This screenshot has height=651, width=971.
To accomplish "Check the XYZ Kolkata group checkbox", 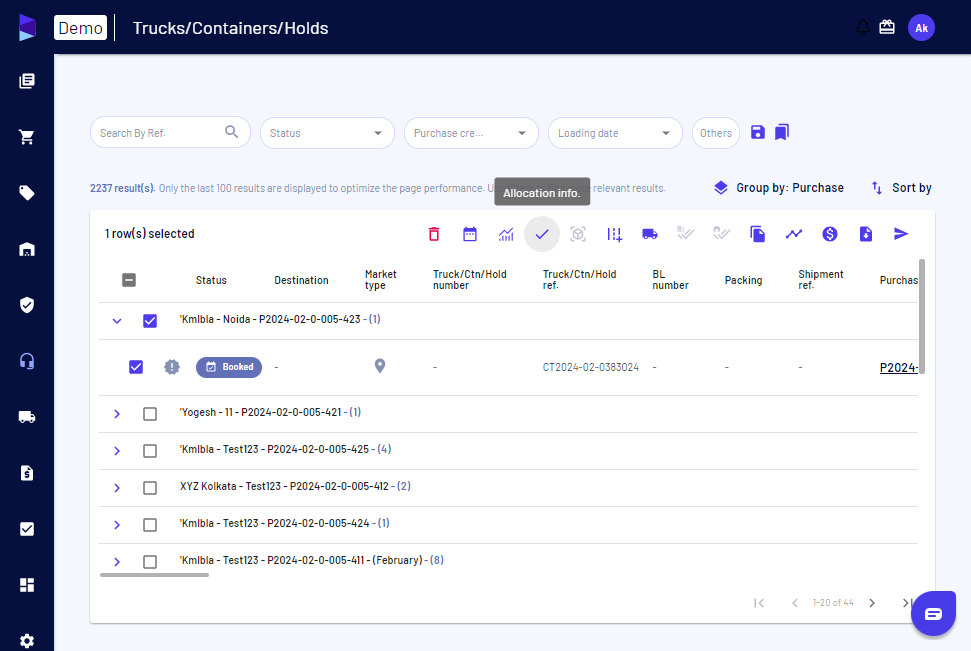I will [150, 488].
